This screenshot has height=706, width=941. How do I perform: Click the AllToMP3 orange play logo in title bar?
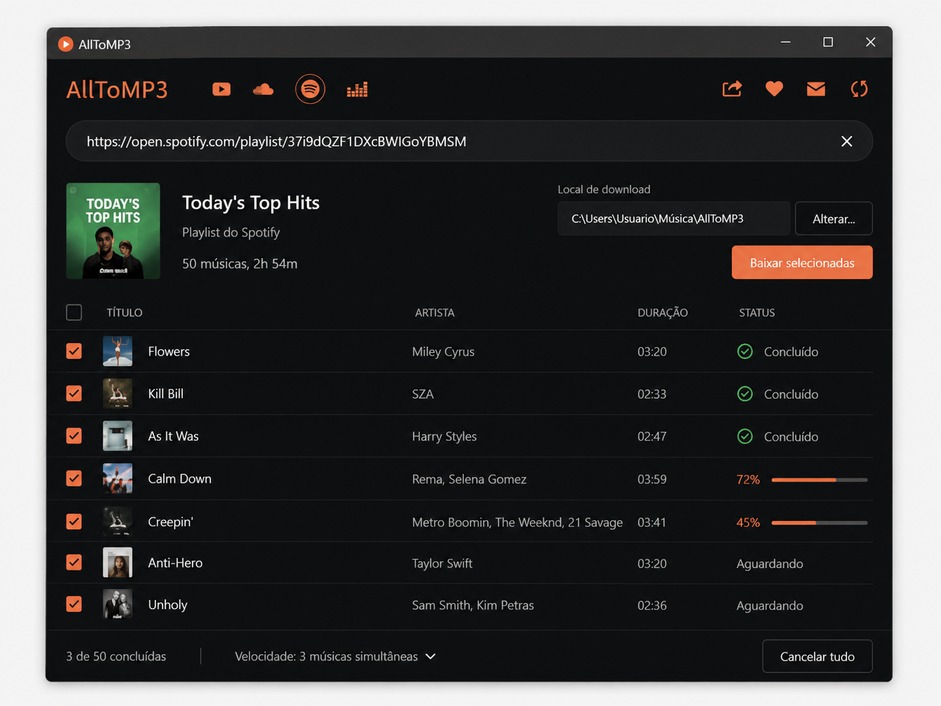click(x=65, y=44)
